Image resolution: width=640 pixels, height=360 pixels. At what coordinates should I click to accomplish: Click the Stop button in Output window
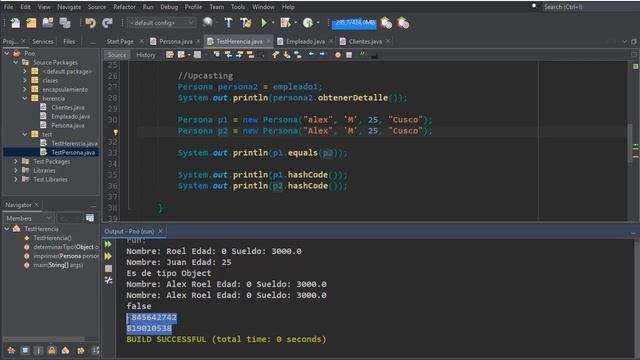click(108, 269)
